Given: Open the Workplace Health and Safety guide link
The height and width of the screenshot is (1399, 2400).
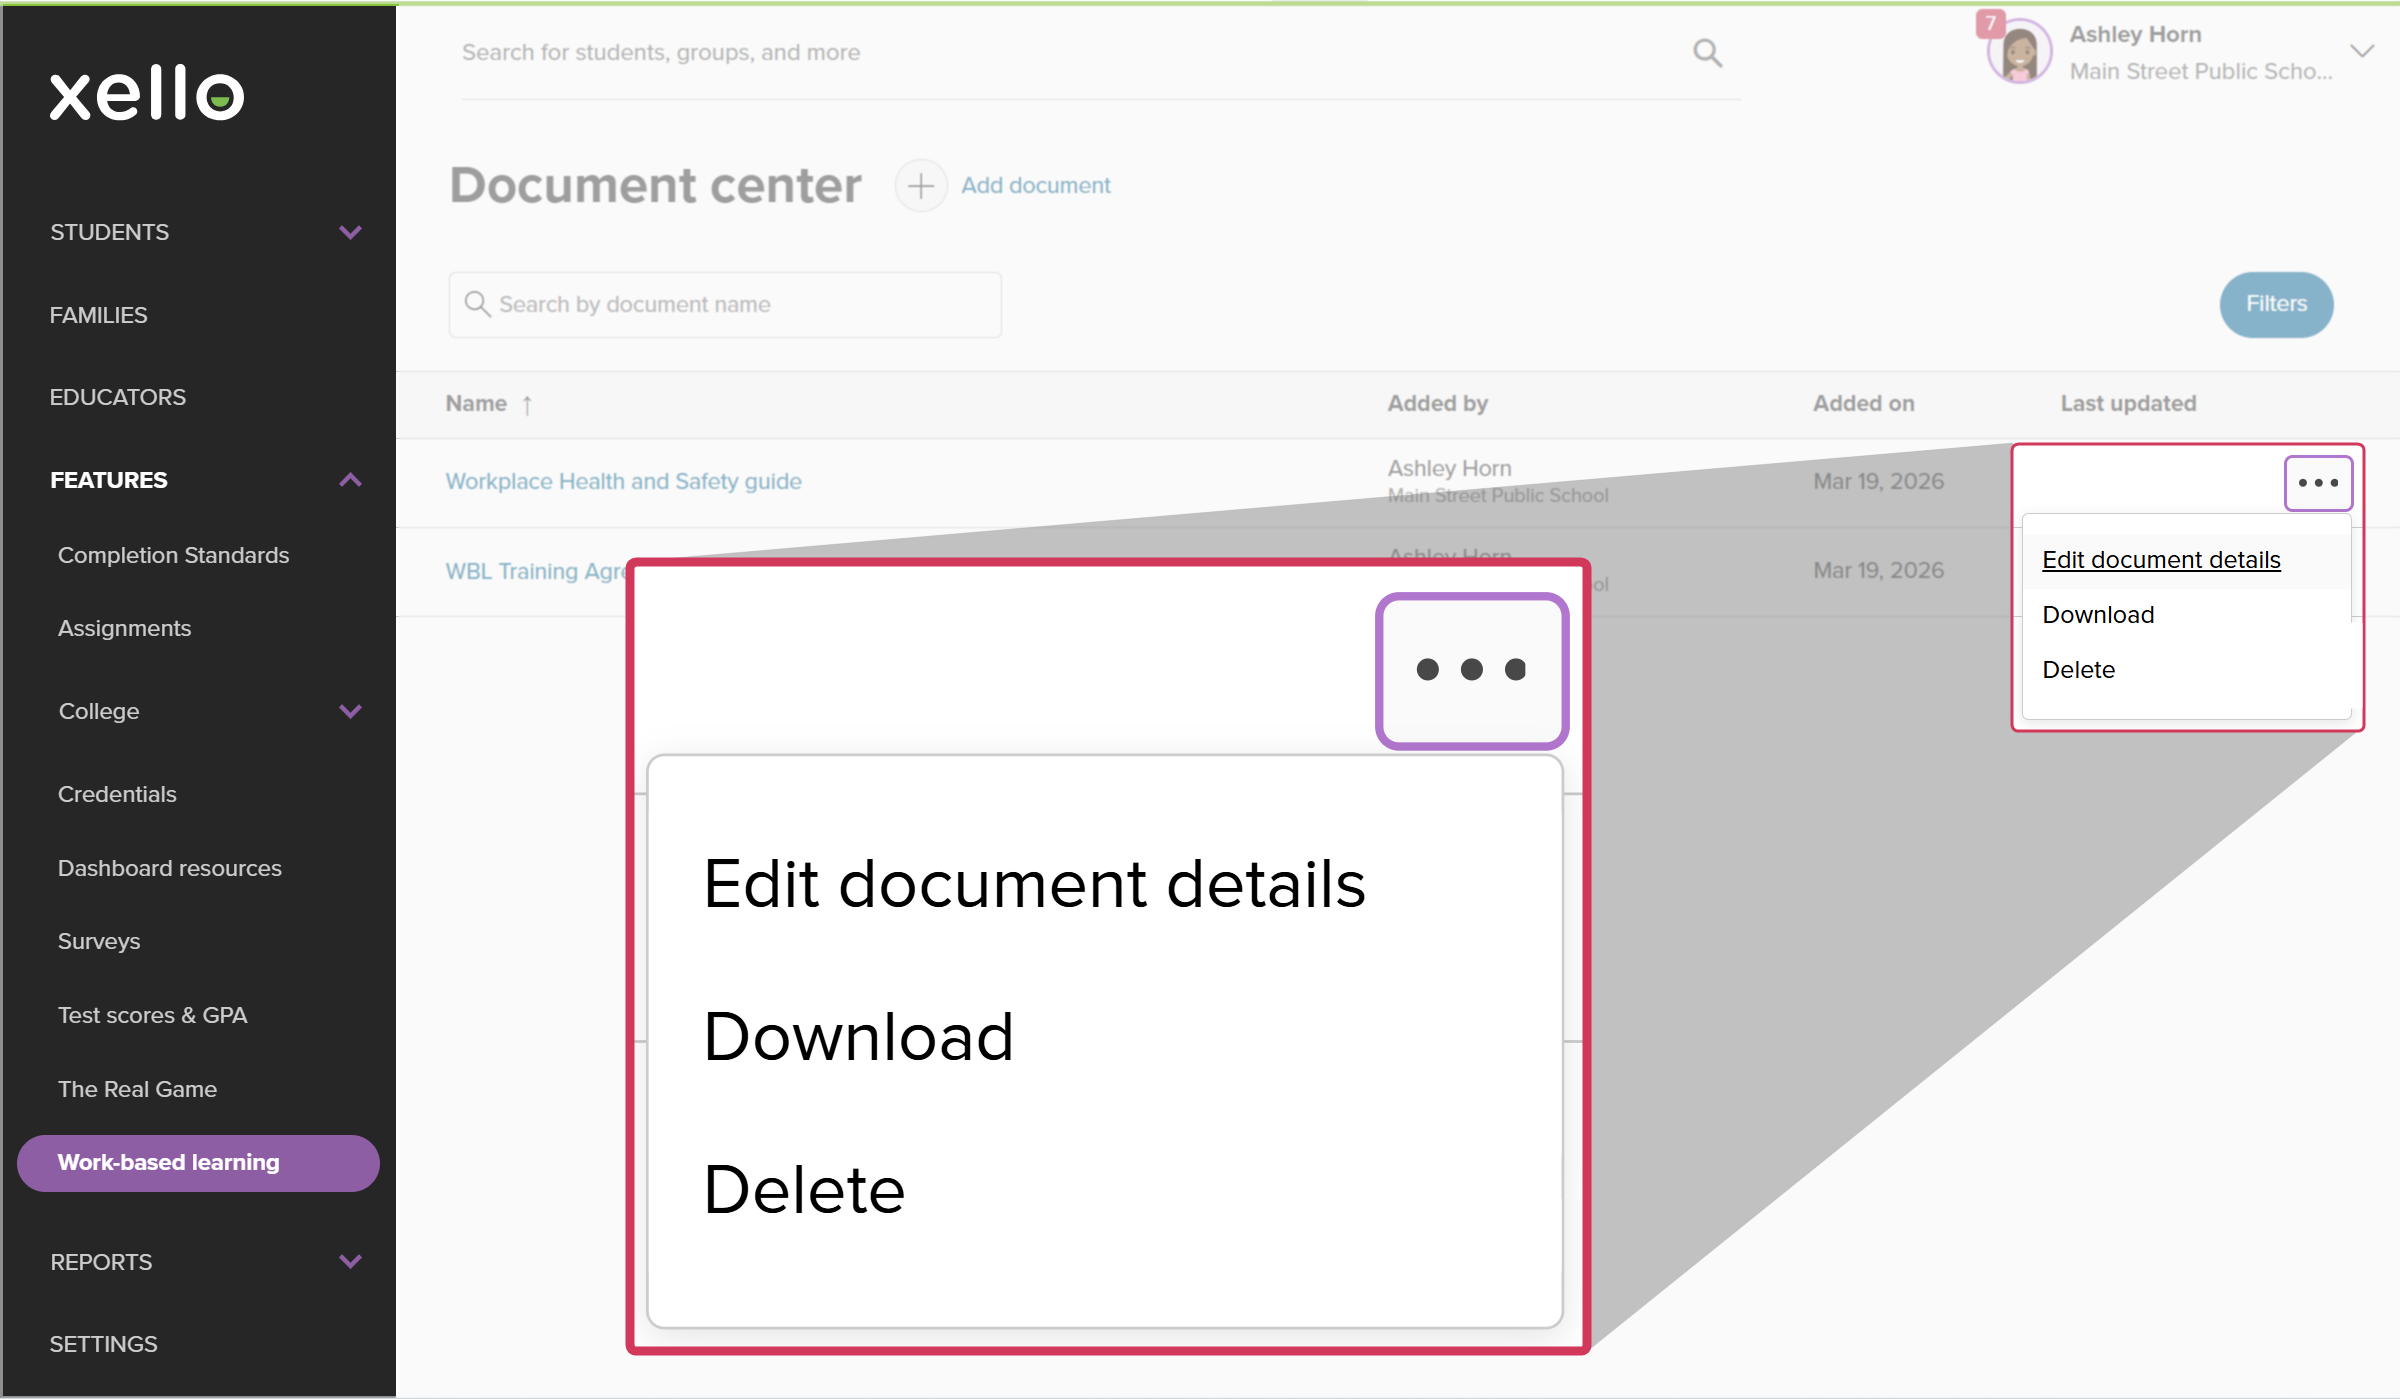Looking at the screenshot, I should (623, 482).
